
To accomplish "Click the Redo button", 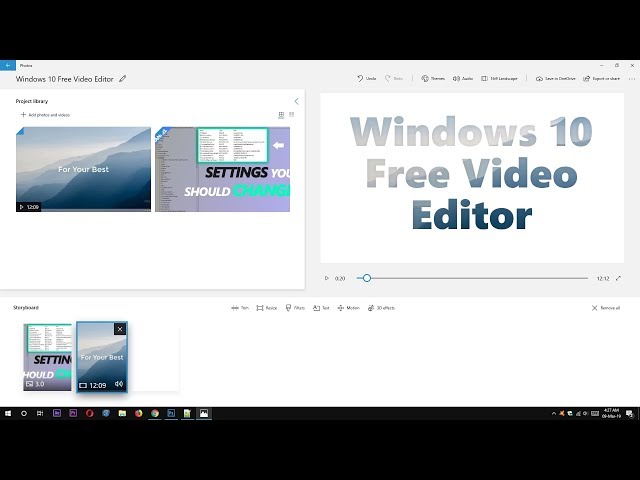I will tap(394, 78).
